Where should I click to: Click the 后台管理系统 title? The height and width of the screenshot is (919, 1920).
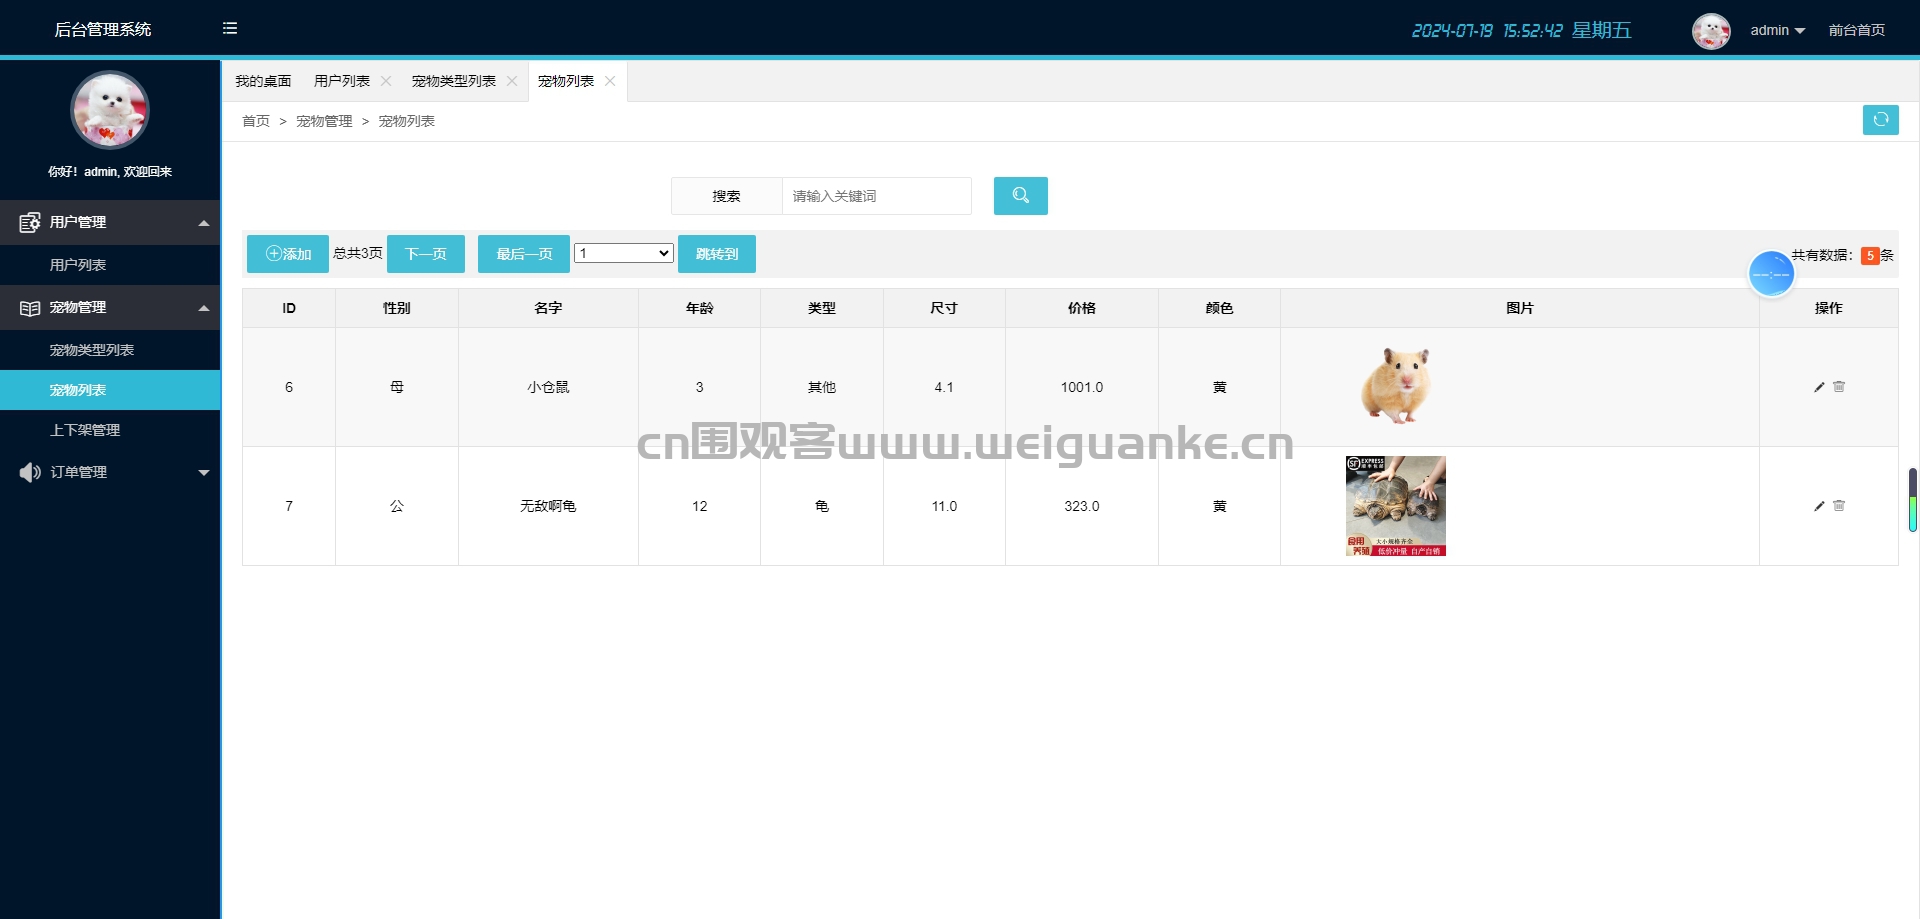point(103,29)
